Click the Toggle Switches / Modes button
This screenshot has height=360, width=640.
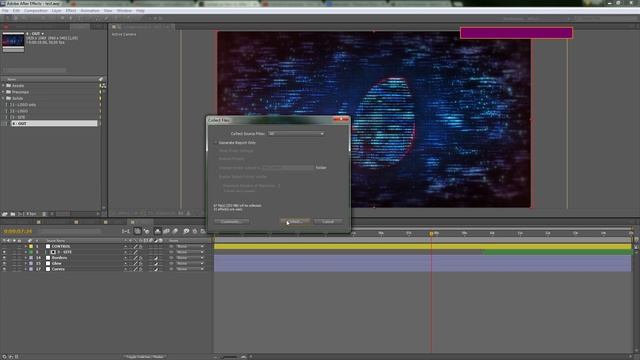(144, 357)
